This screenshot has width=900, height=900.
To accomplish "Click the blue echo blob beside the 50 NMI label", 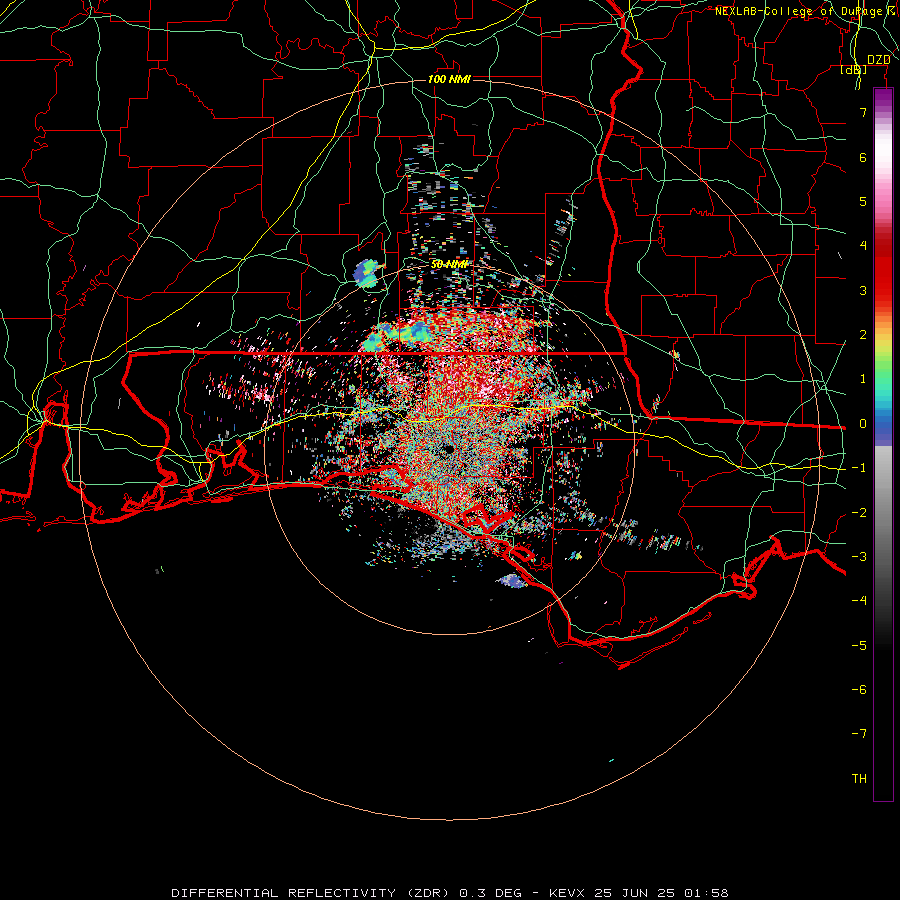I will coord(366,273).
